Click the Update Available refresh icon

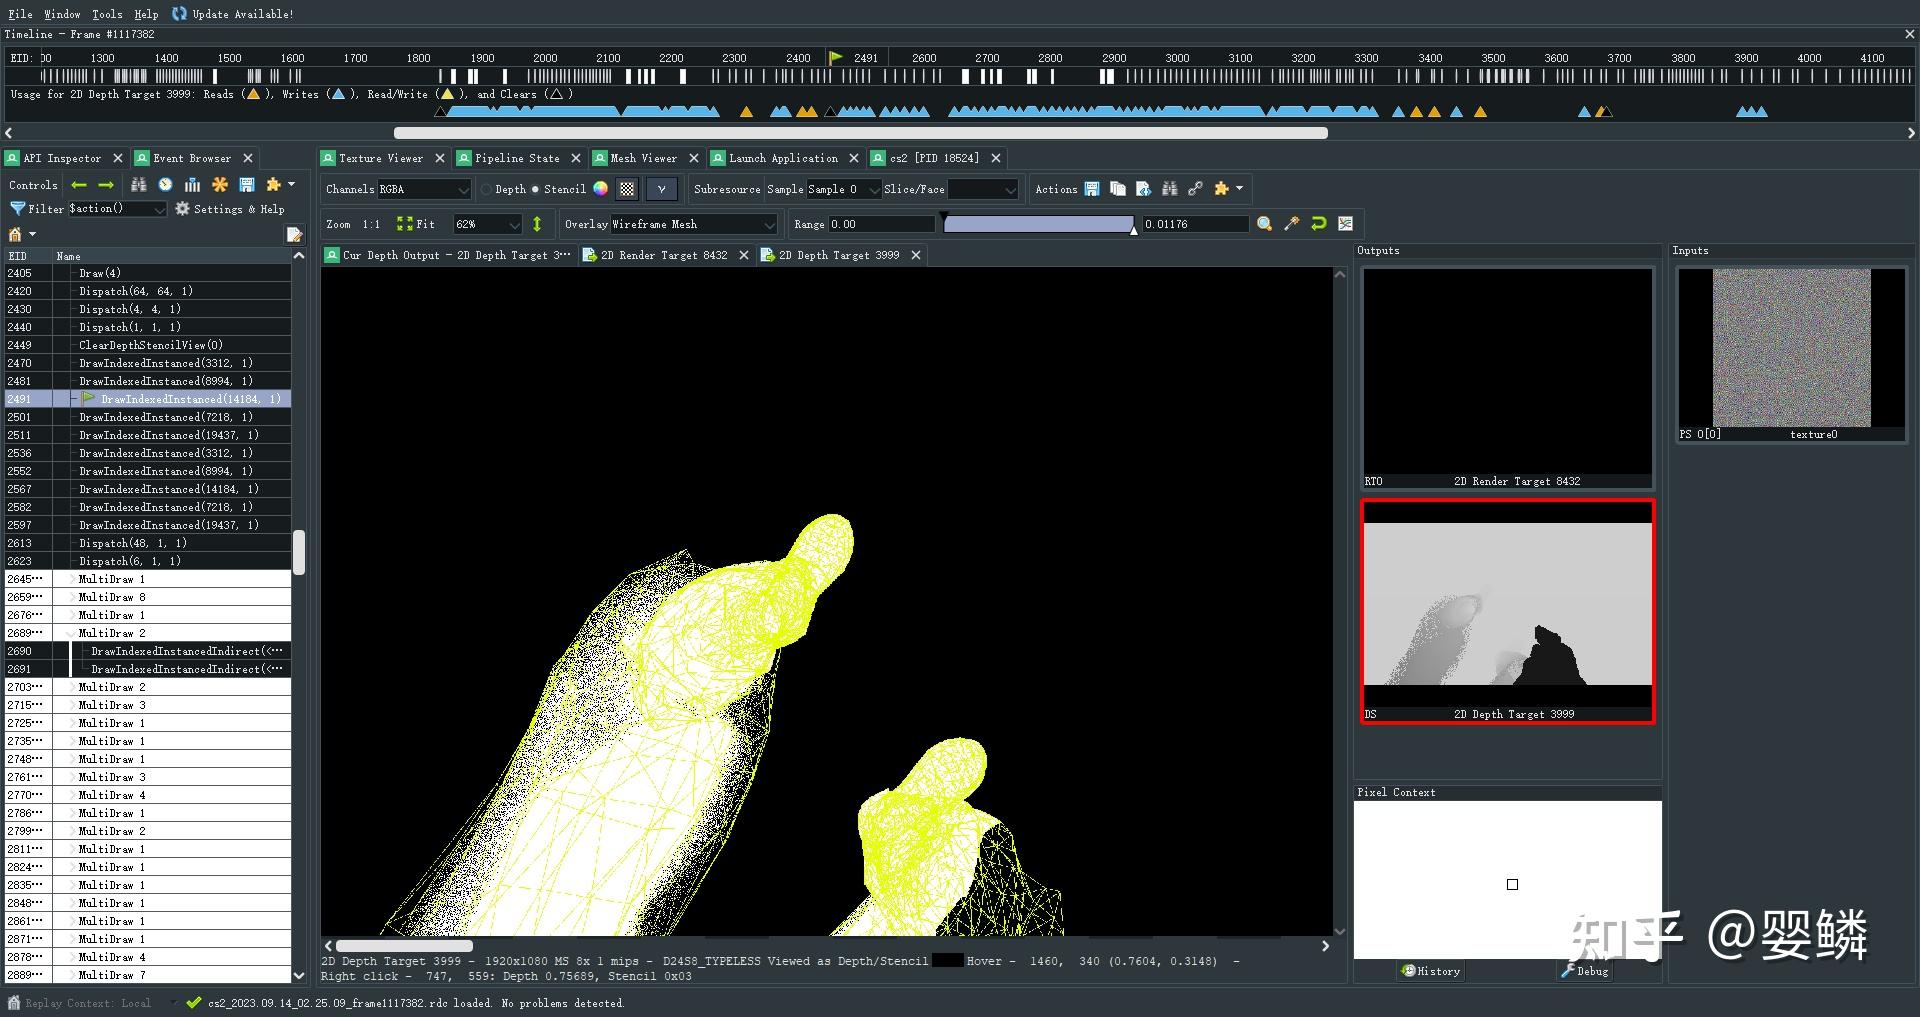pos(179,14)
